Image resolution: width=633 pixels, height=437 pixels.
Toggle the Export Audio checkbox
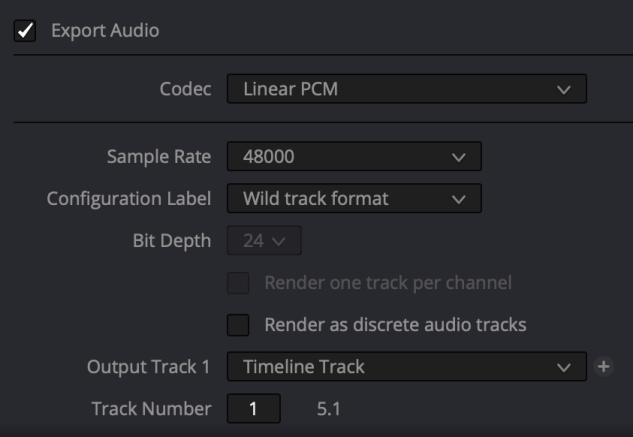(x=25, y=30)
